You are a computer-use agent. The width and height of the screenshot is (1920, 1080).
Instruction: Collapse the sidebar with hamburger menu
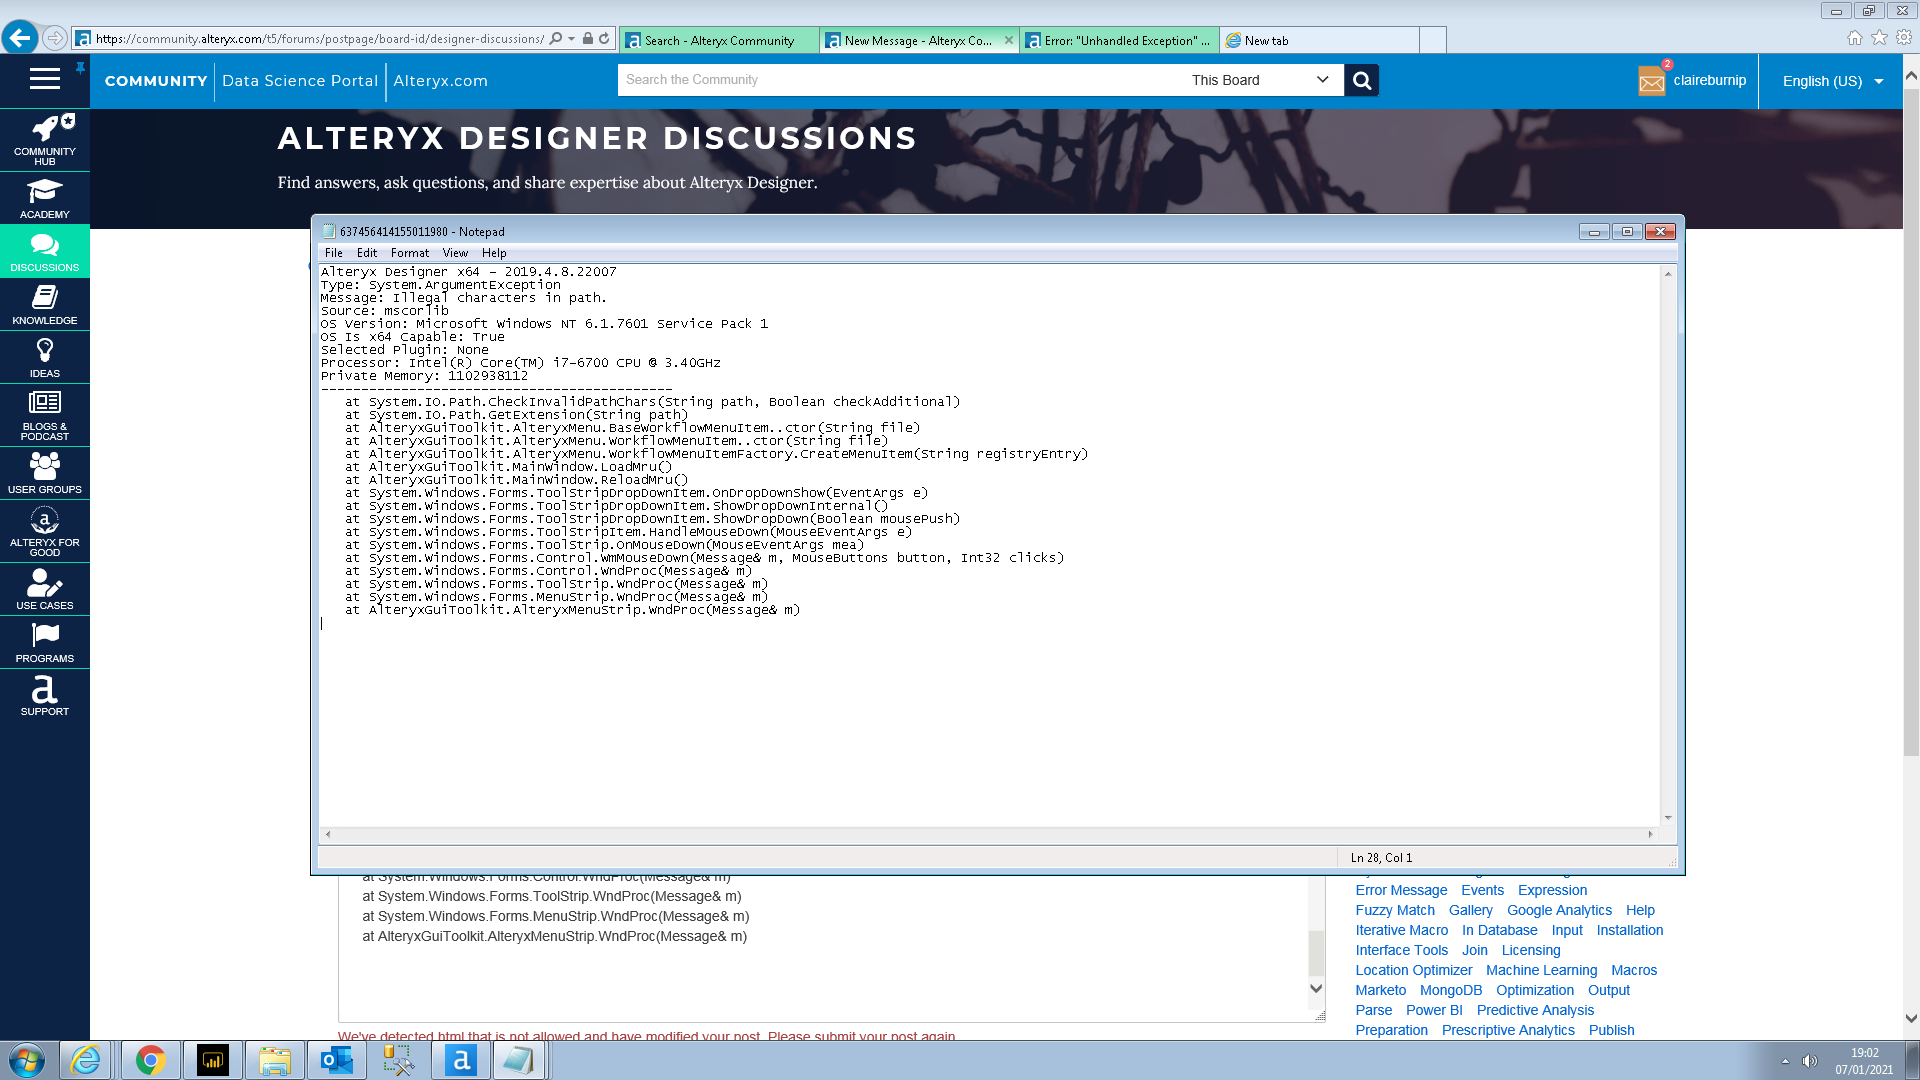[44, 80]
